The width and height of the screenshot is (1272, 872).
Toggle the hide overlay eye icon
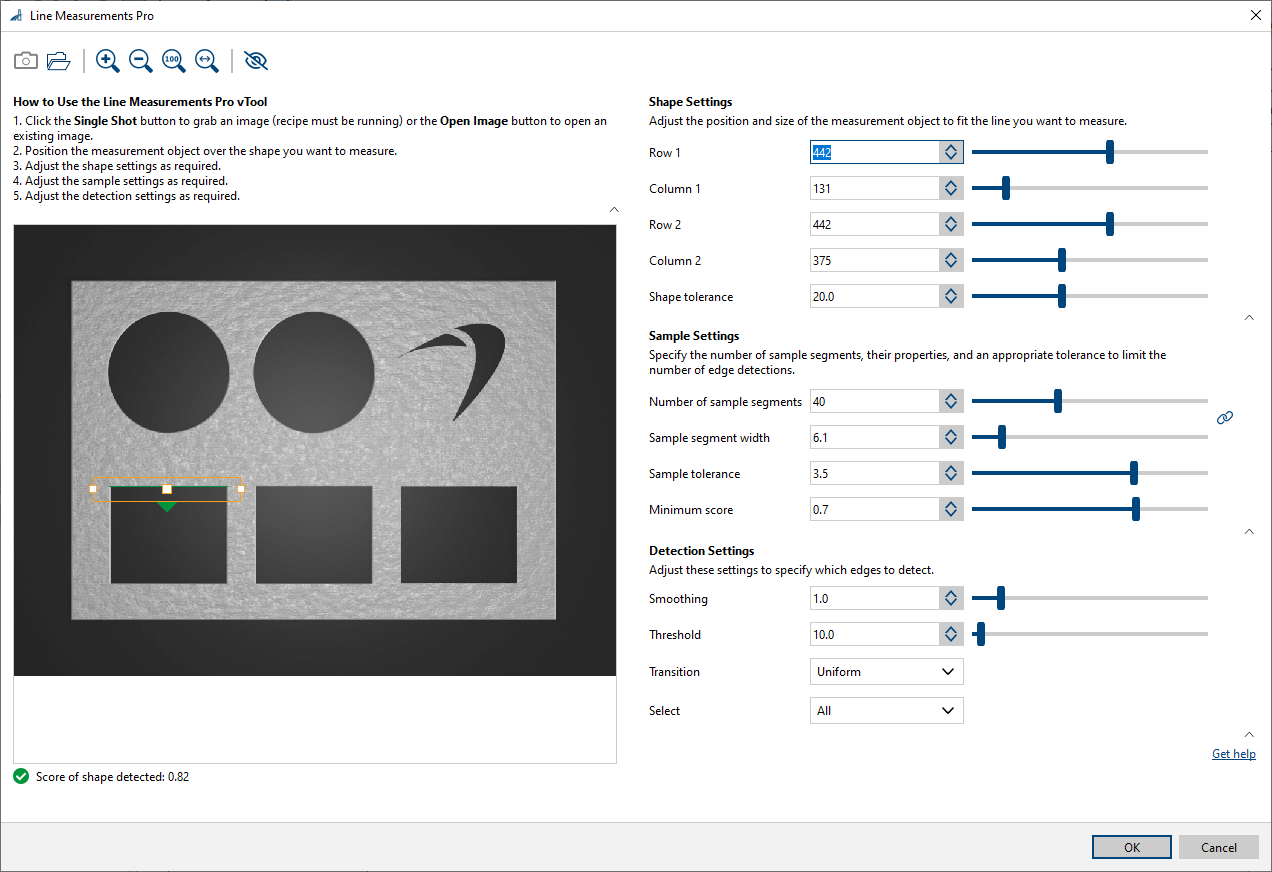[x=256, y=61]
